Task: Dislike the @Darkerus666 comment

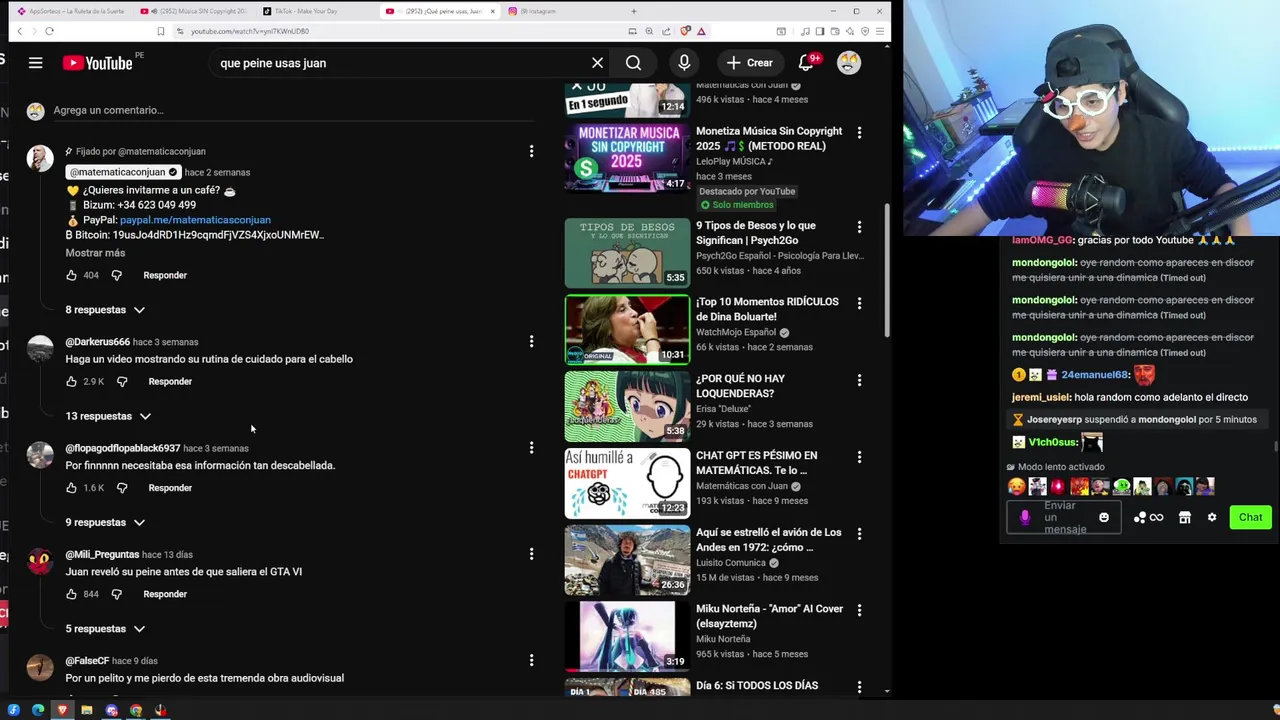Action: [x=122, y=381]
